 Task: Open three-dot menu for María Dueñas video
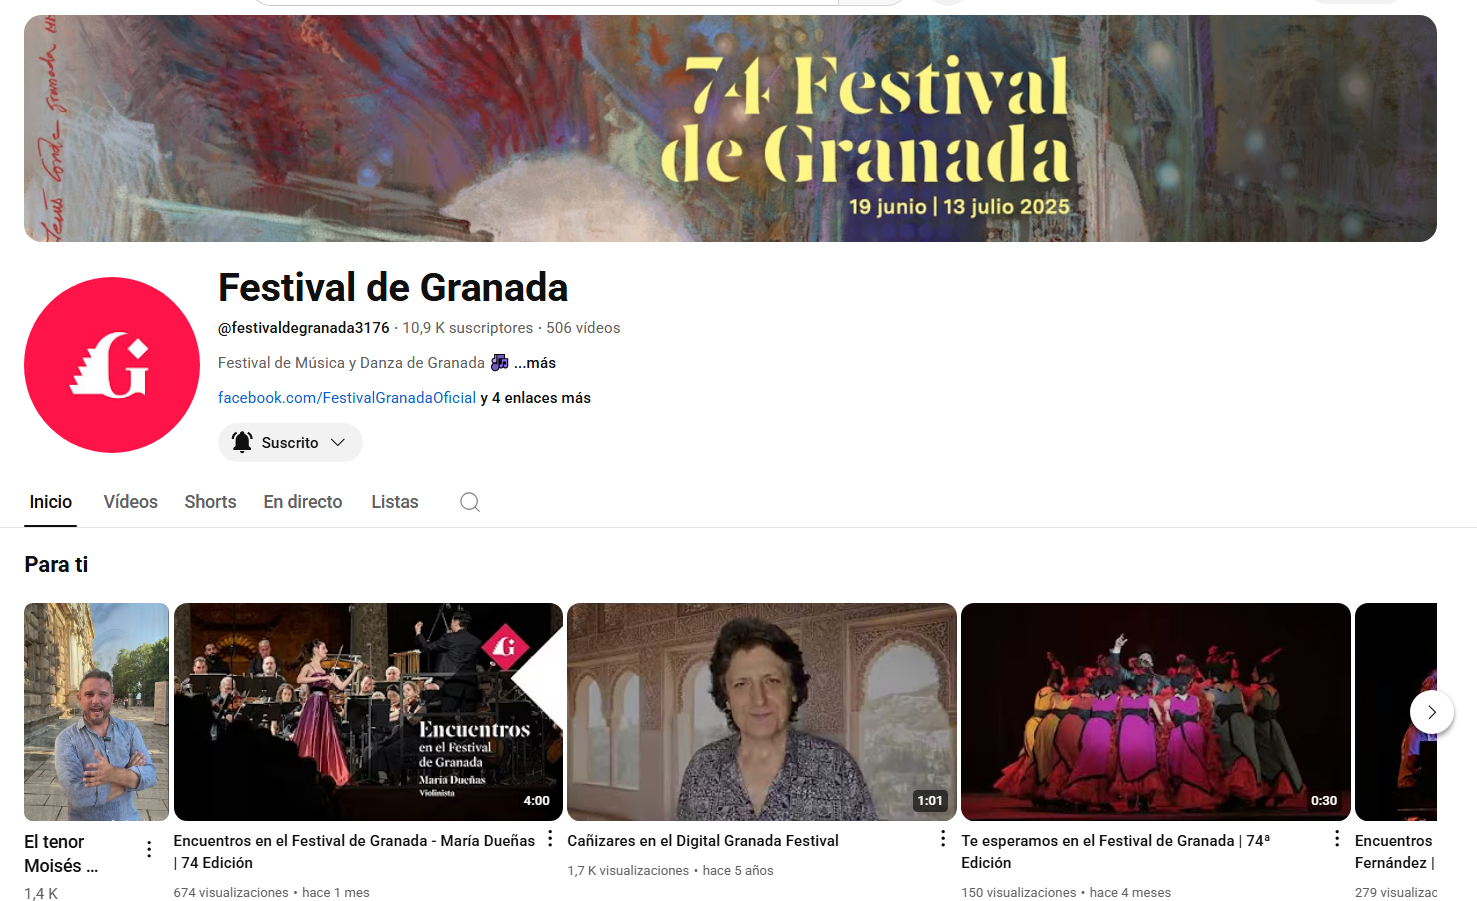549,839
